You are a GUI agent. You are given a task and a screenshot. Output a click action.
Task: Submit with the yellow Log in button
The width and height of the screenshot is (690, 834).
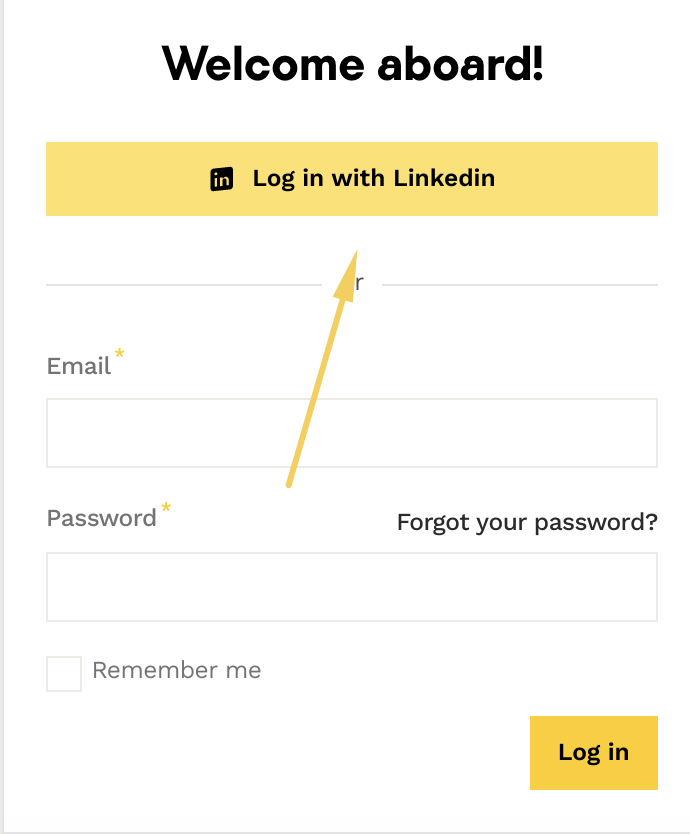coord(593,752)
